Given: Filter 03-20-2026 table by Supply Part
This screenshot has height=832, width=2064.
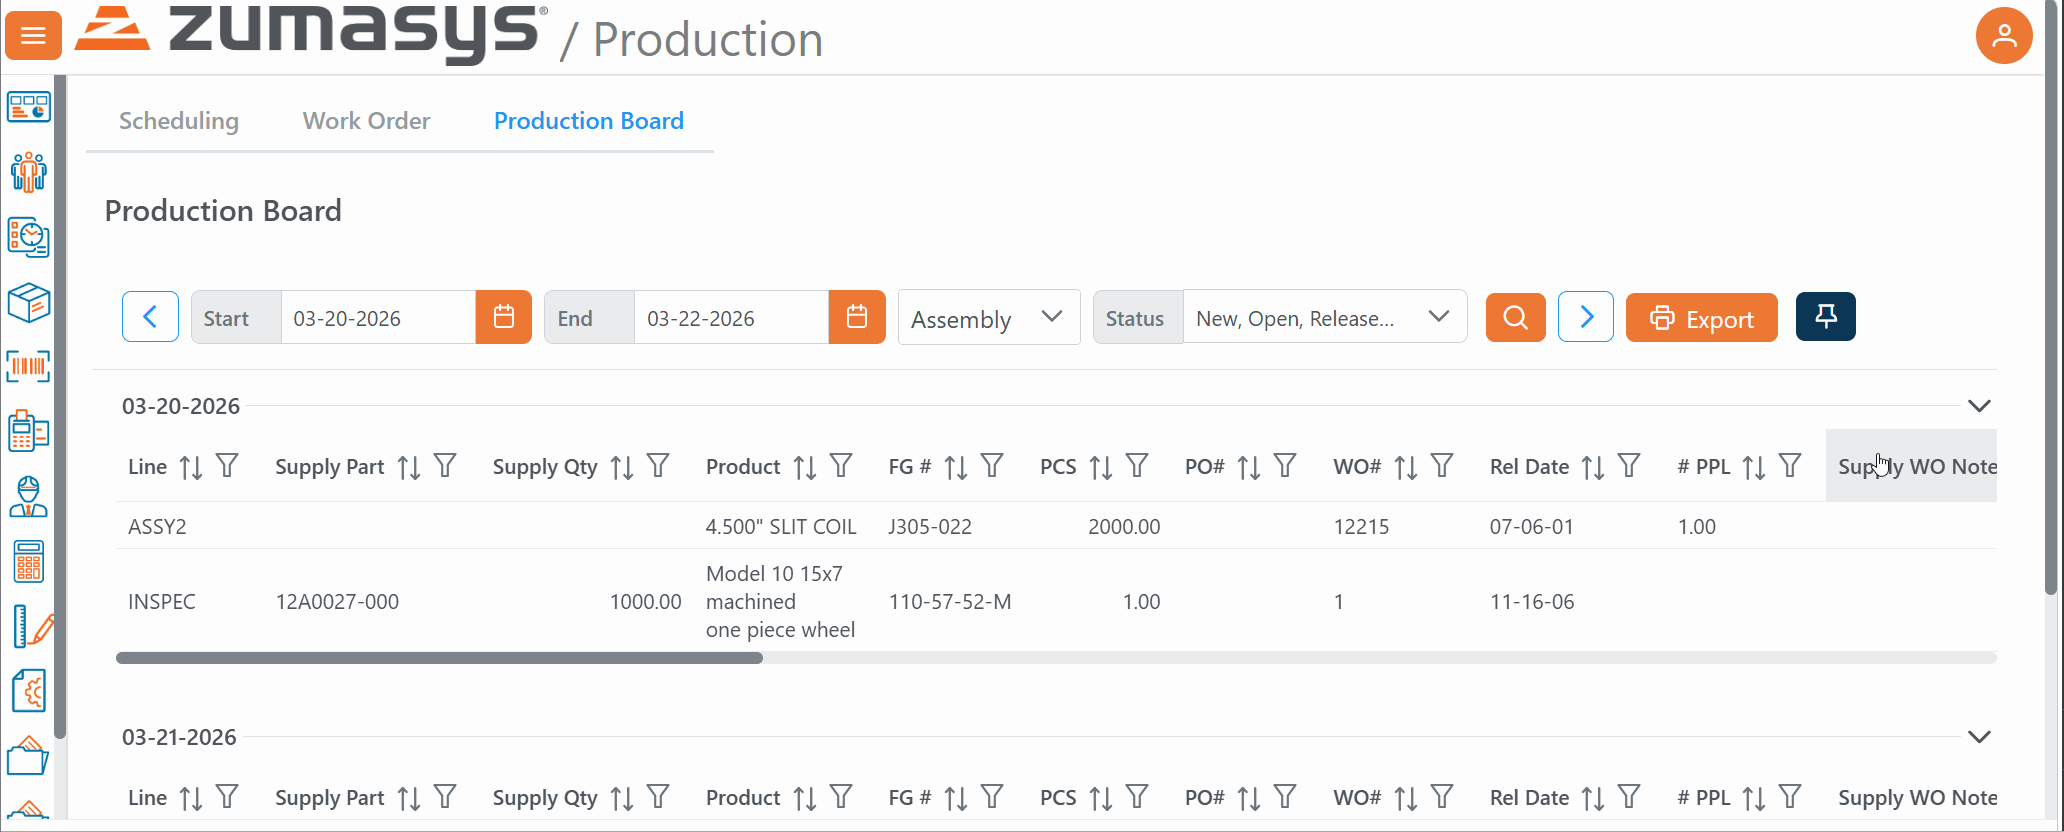Looking at the screenshot, I should pos(445,466).
